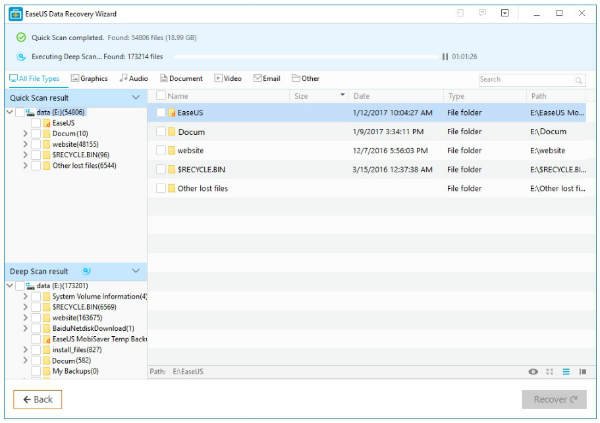The width and height of the screenshot is (600, 423).
Task: Click the search magnifier icon
Action: click(x=579, y=80)
